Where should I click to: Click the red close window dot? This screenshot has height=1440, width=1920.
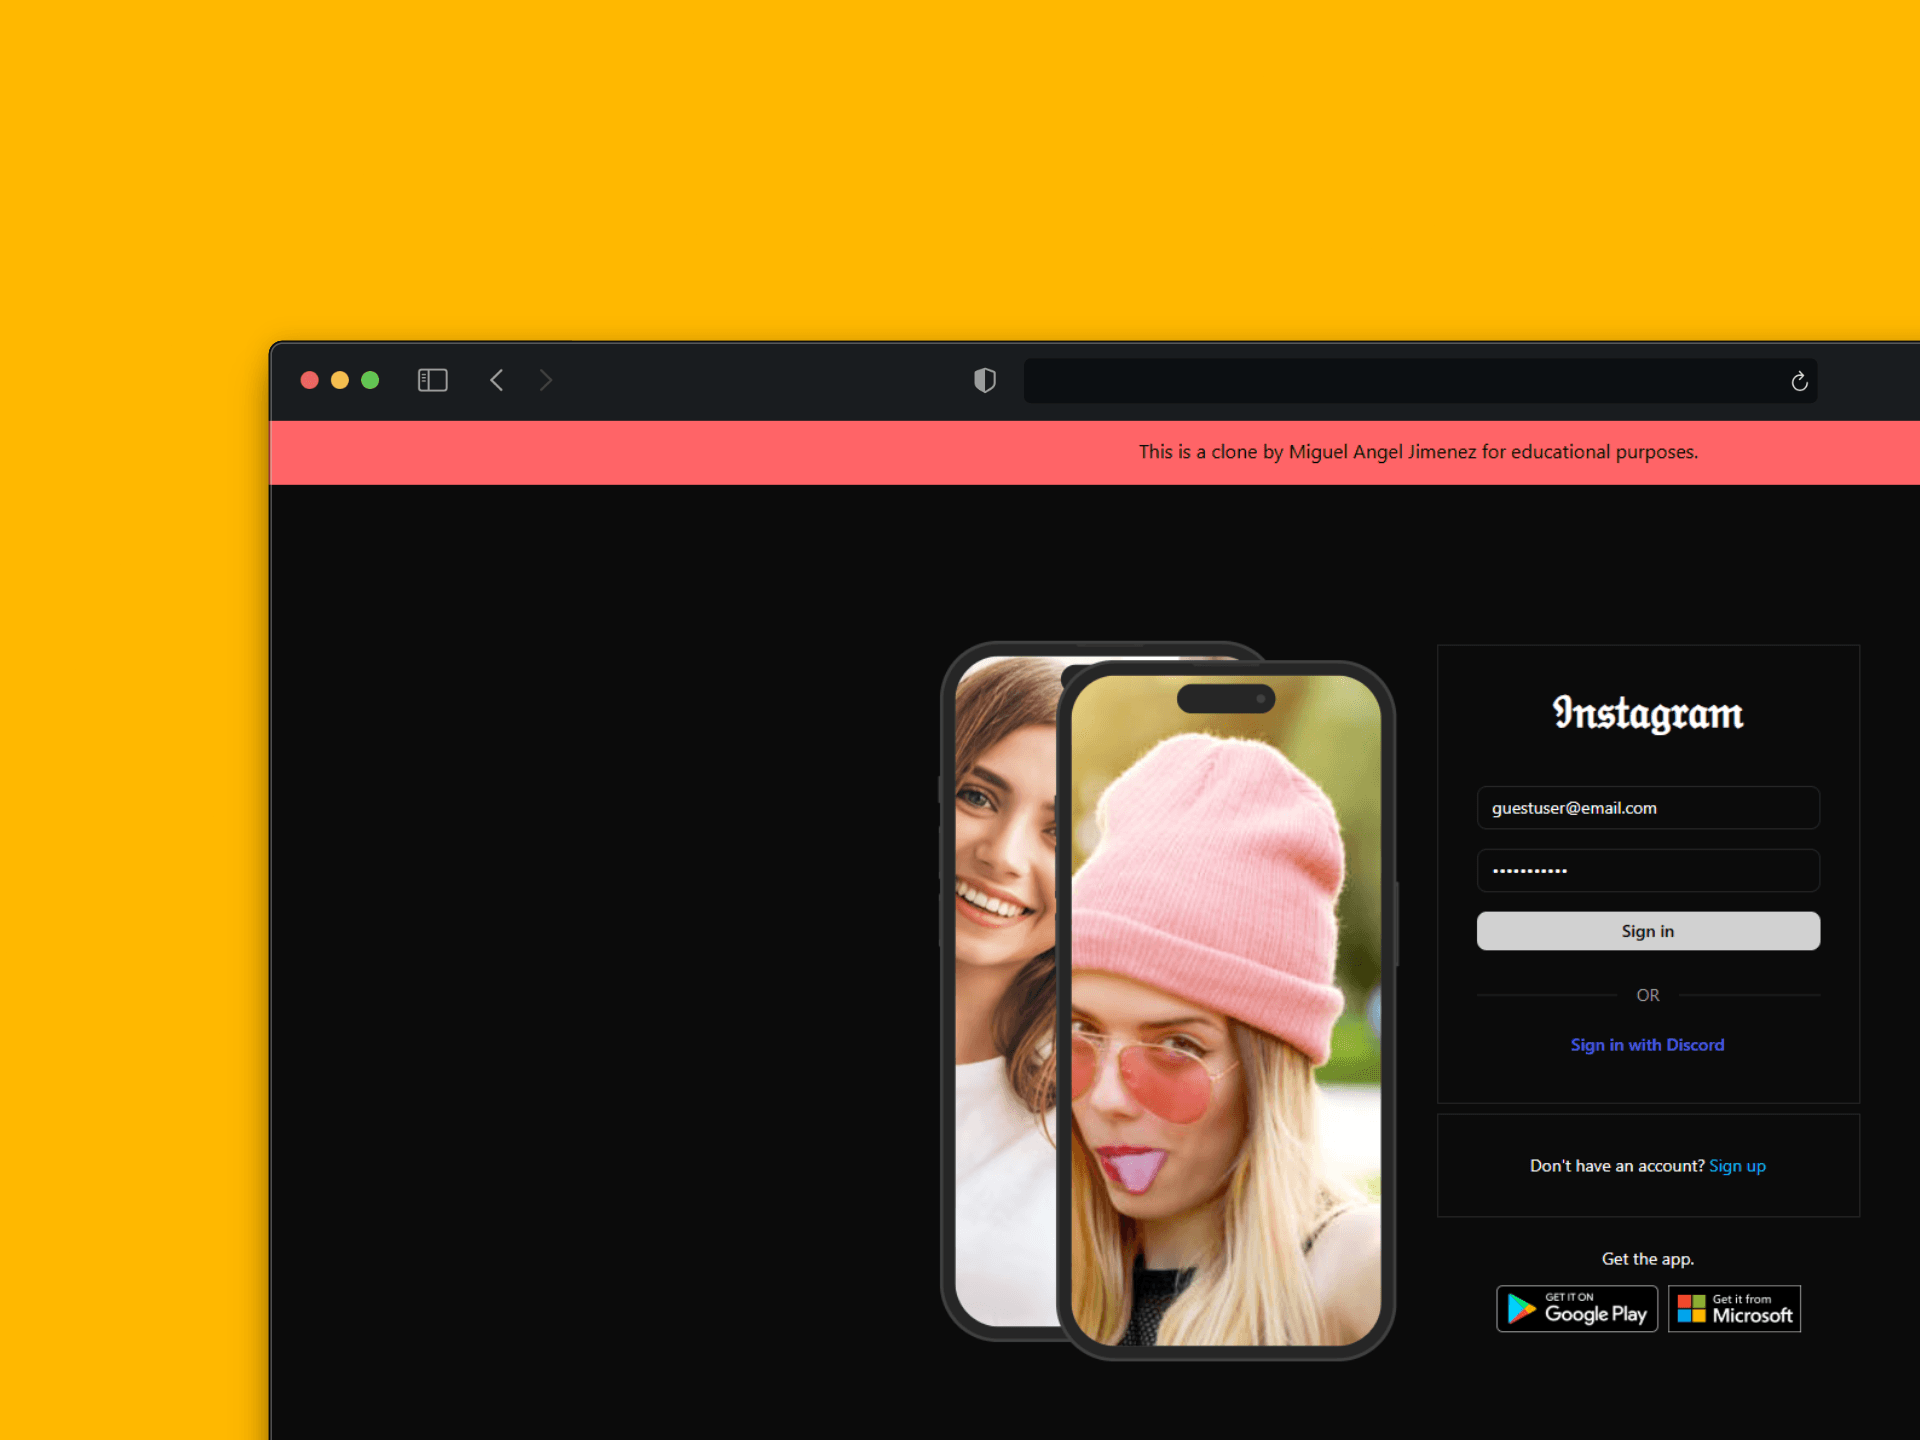tap(310, 380)
